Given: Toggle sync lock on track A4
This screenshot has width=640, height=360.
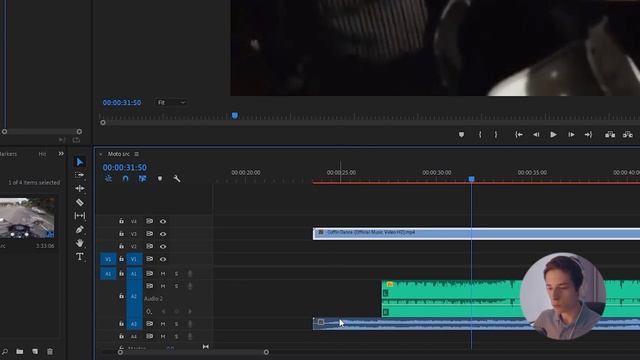Looking at the screenshot, I should 149,336.
